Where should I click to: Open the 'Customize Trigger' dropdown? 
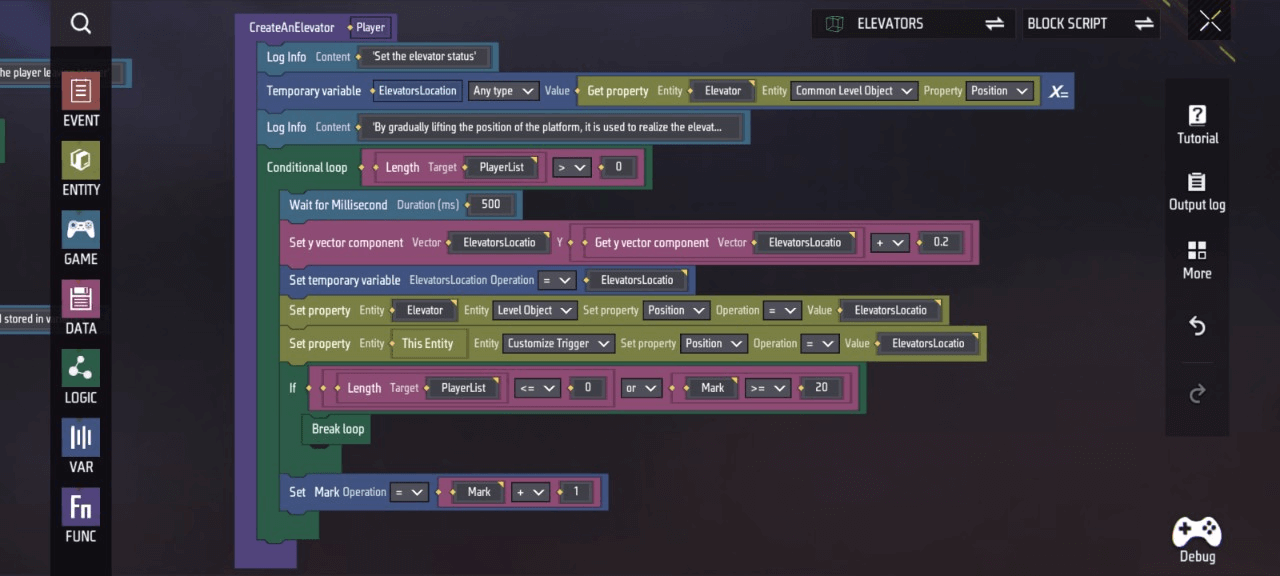[558, 344]
